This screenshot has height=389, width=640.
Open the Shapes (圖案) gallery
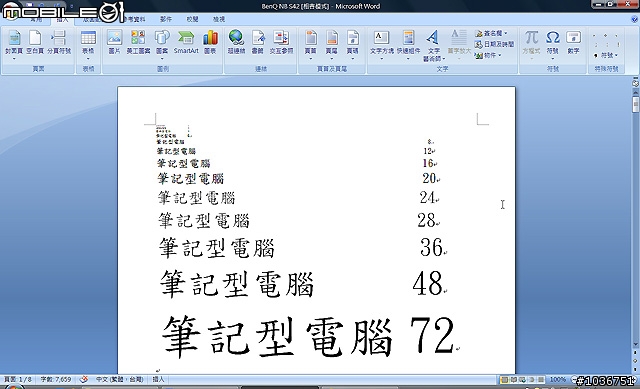pos(162,44)
